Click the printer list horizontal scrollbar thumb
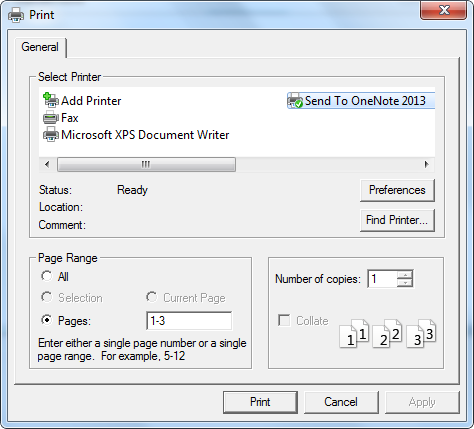The height and width of the screenshot is (429, 474). [146, 164]
